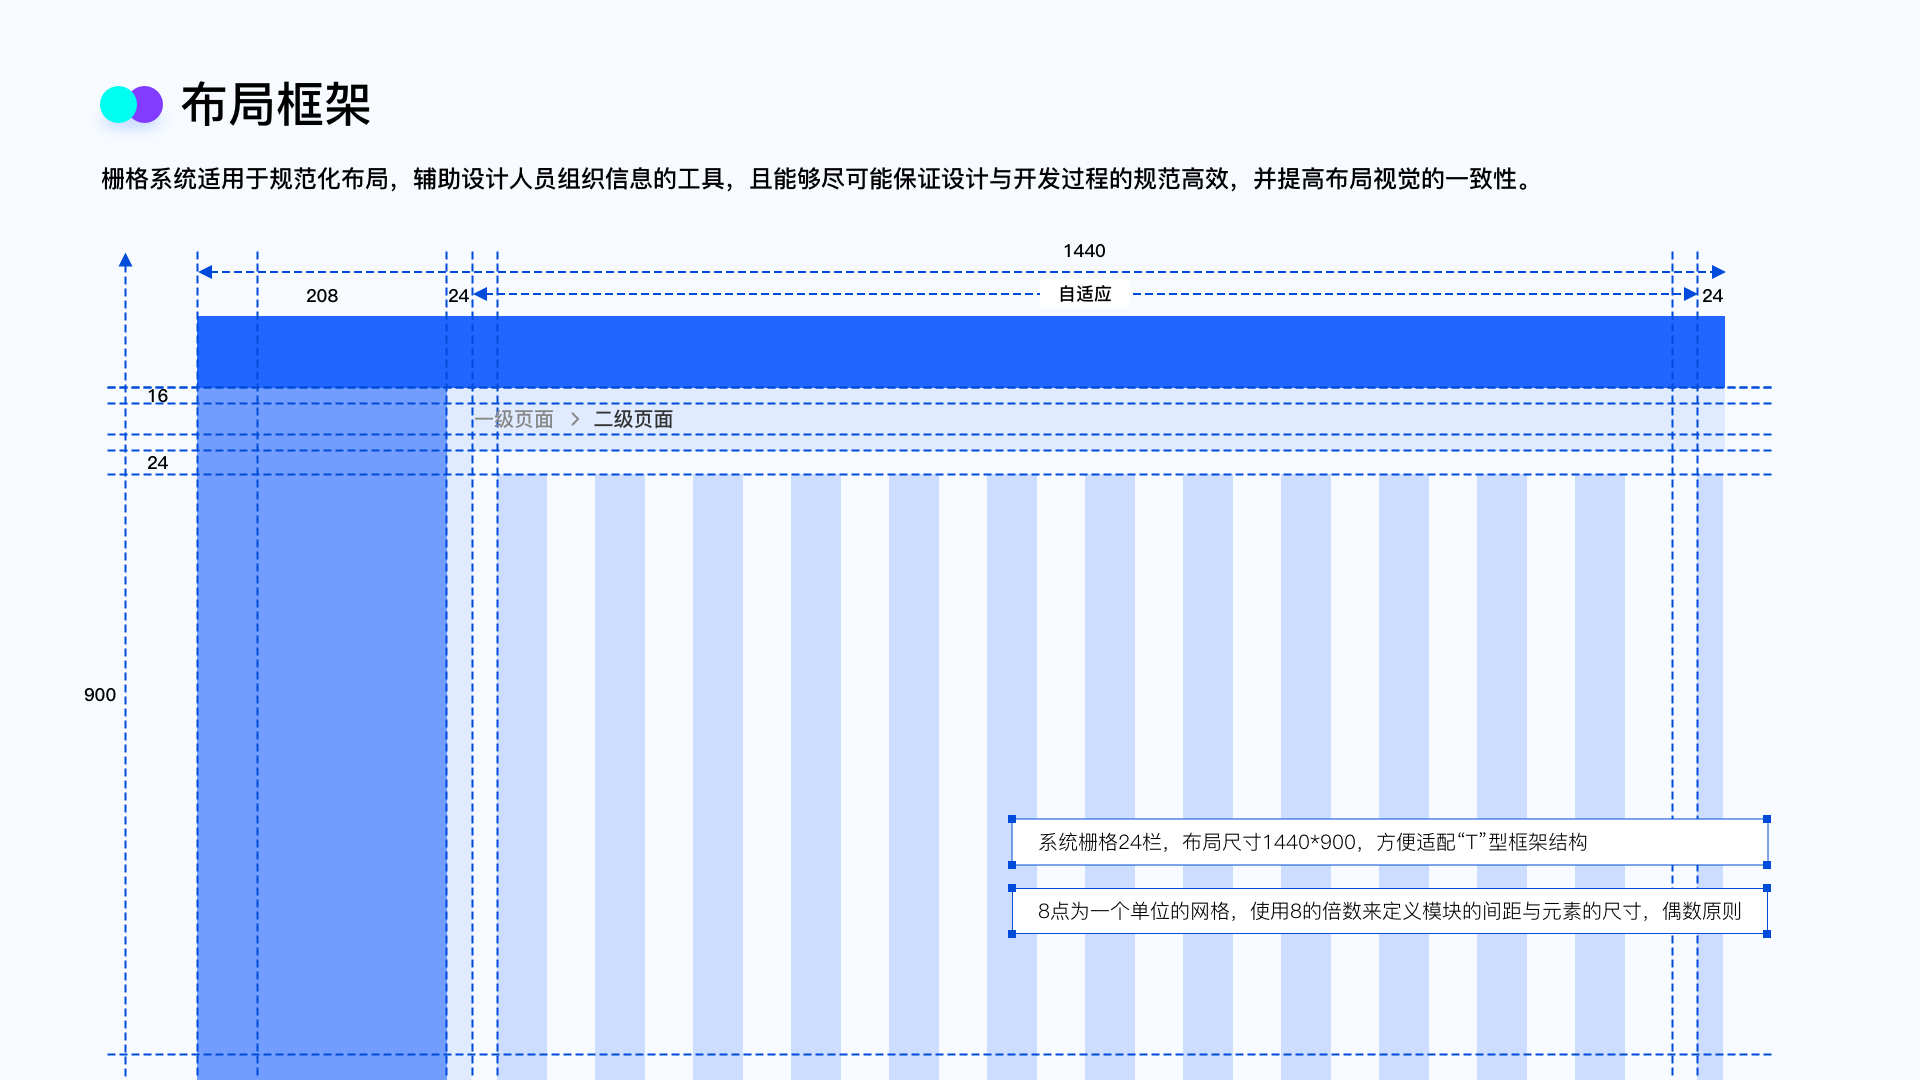Click the solid blue top header bar
This screenshot has width=1920, height=1080.
pos(960,351)
